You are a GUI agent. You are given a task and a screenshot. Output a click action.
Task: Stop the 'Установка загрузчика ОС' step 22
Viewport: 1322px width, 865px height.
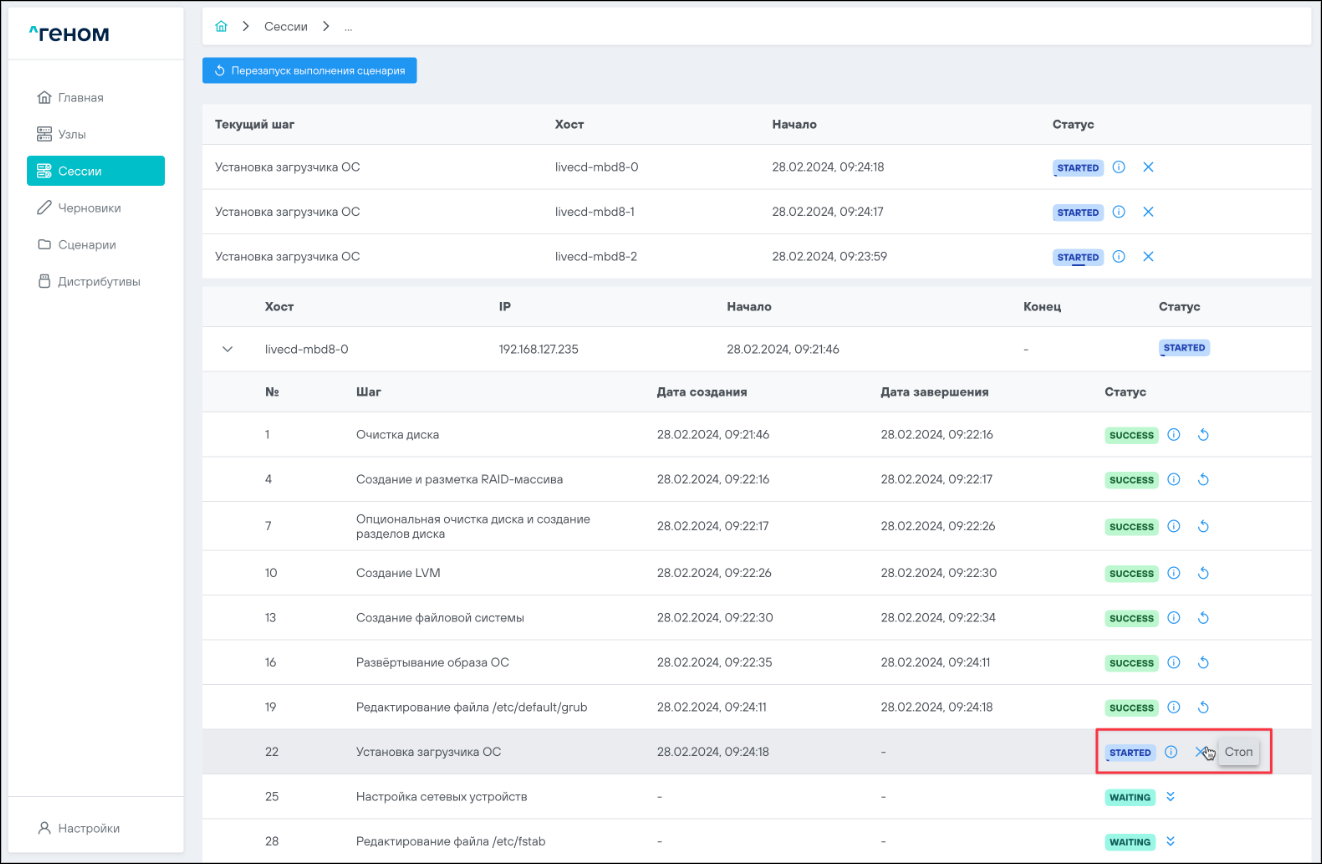coord(1200,752)
